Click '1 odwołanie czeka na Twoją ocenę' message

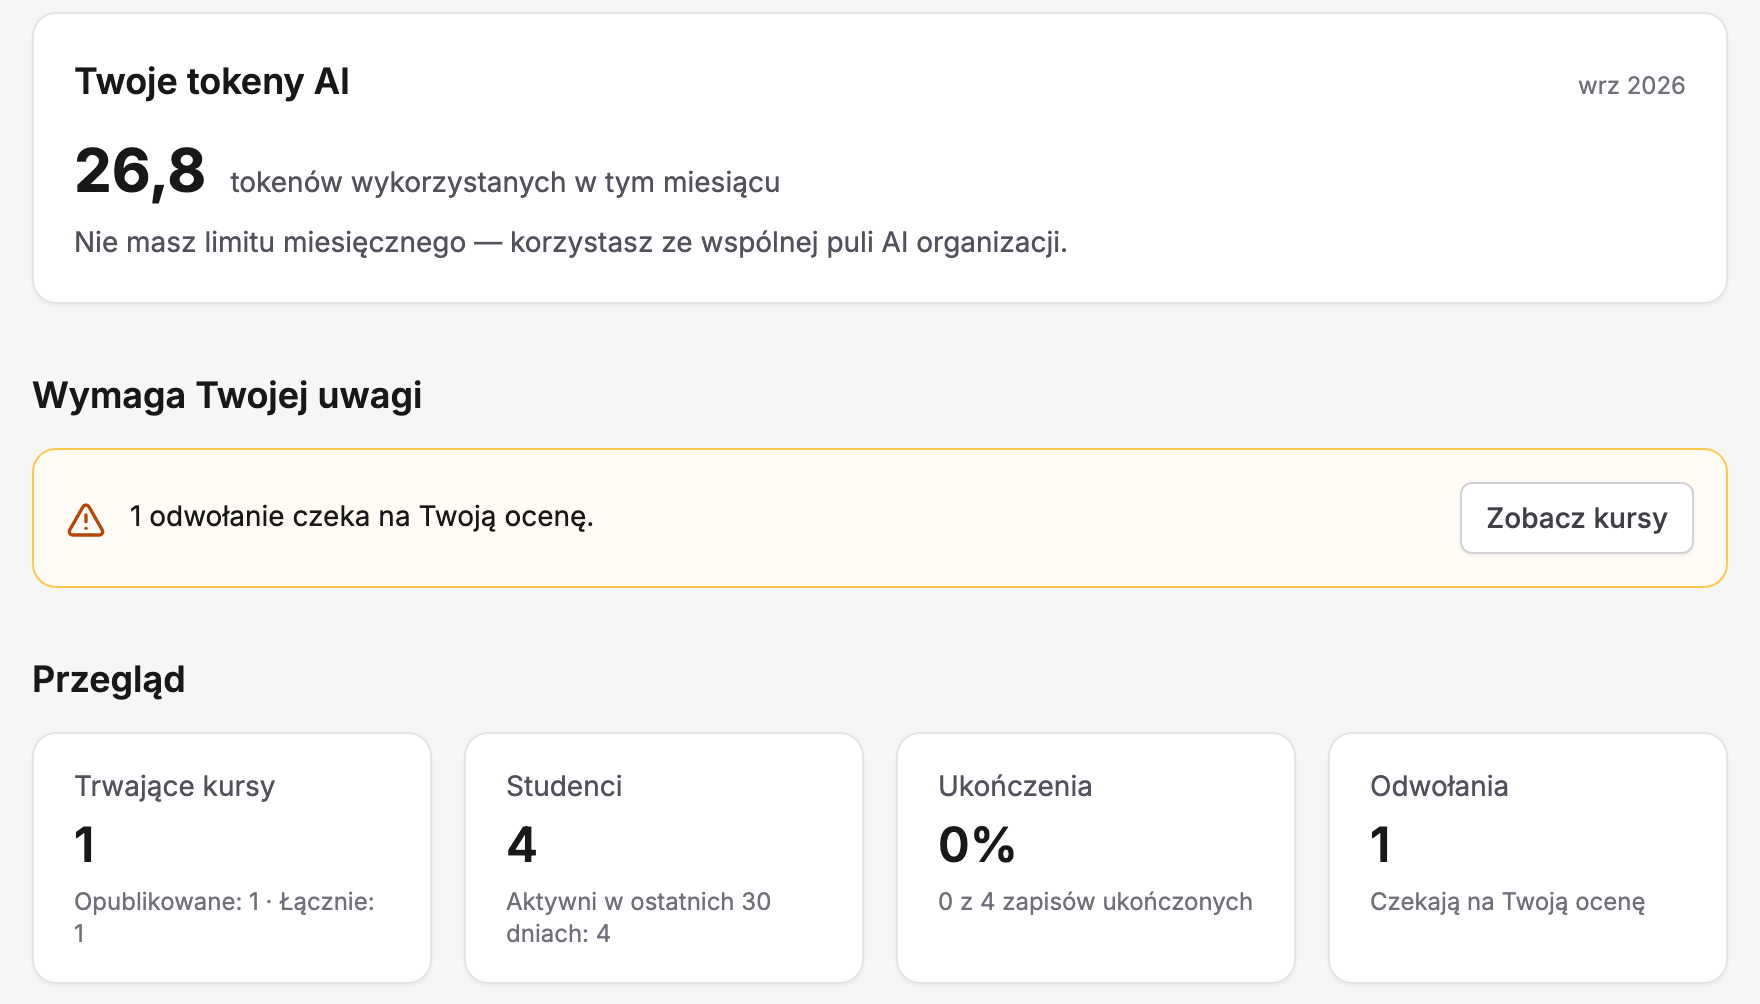(x=362, y=517)
